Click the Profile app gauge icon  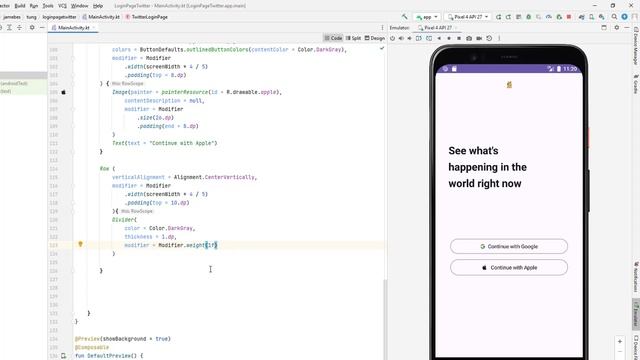coord(549,17)
